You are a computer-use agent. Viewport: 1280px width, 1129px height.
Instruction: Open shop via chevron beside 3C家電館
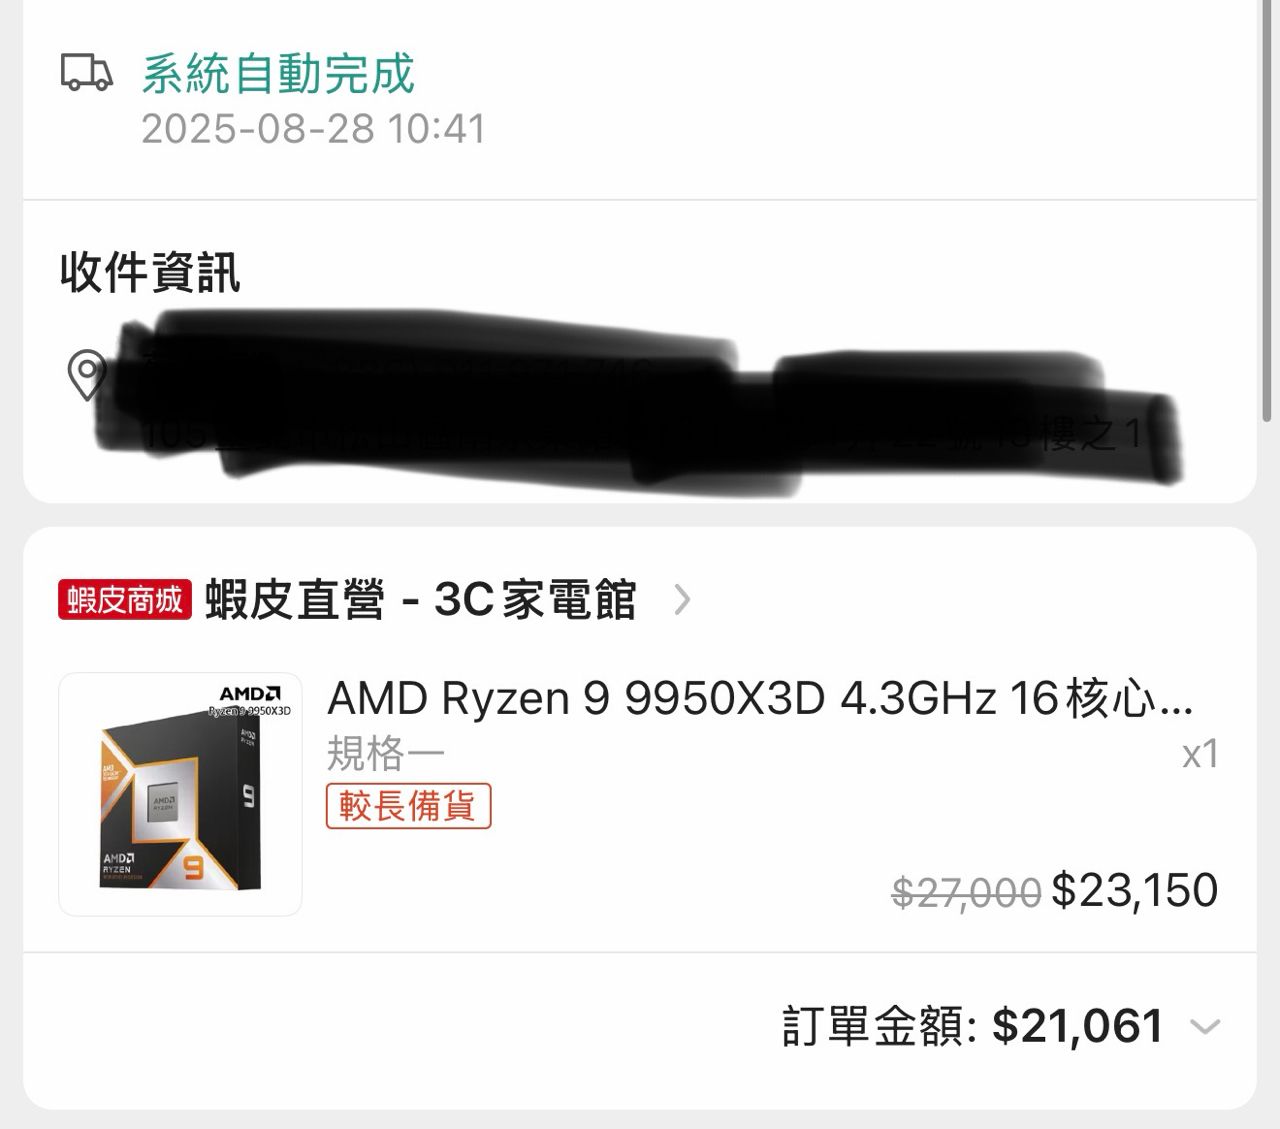682,600
